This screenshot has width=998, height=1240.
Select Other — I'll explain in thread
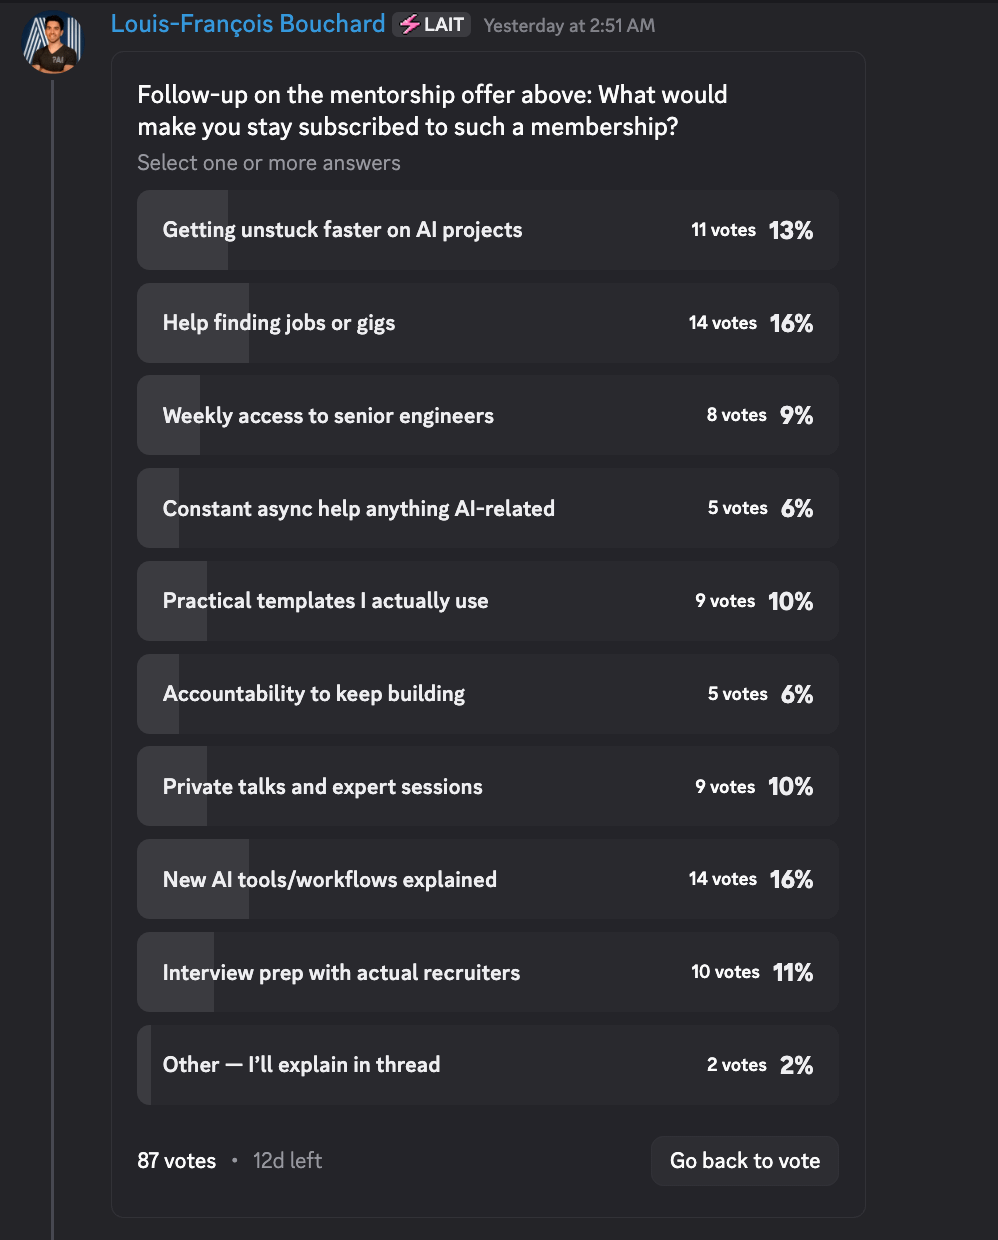click(488, 1065)
